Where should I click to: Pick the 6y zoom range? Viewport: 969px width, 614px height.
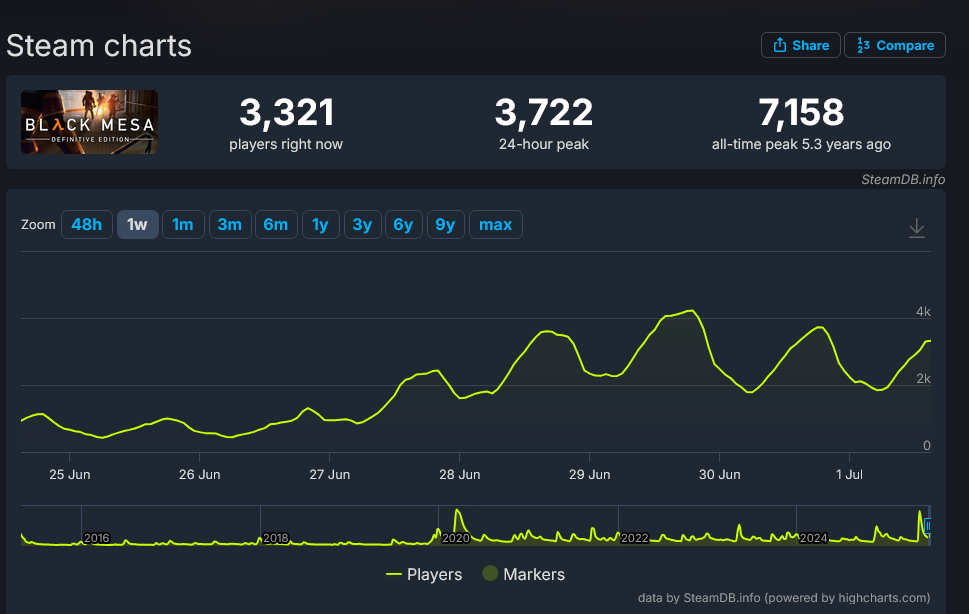point(404,224)
